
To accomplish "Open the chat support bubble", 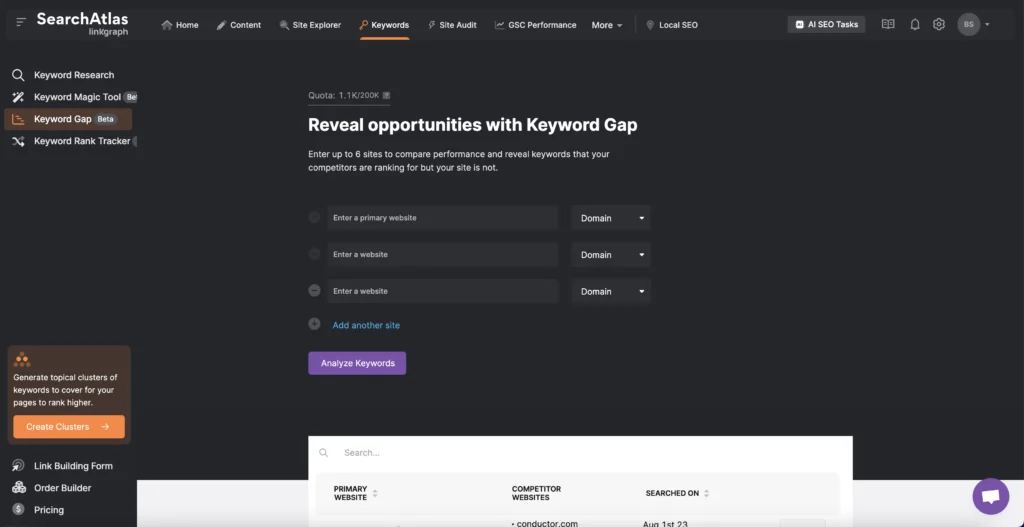I will (x=991, y=496).
